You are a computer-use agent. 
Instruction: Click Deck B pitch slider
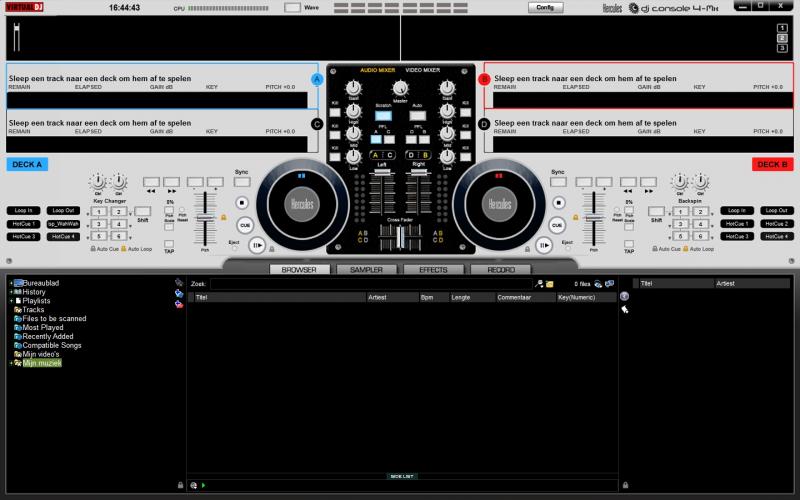pos(594,218)
